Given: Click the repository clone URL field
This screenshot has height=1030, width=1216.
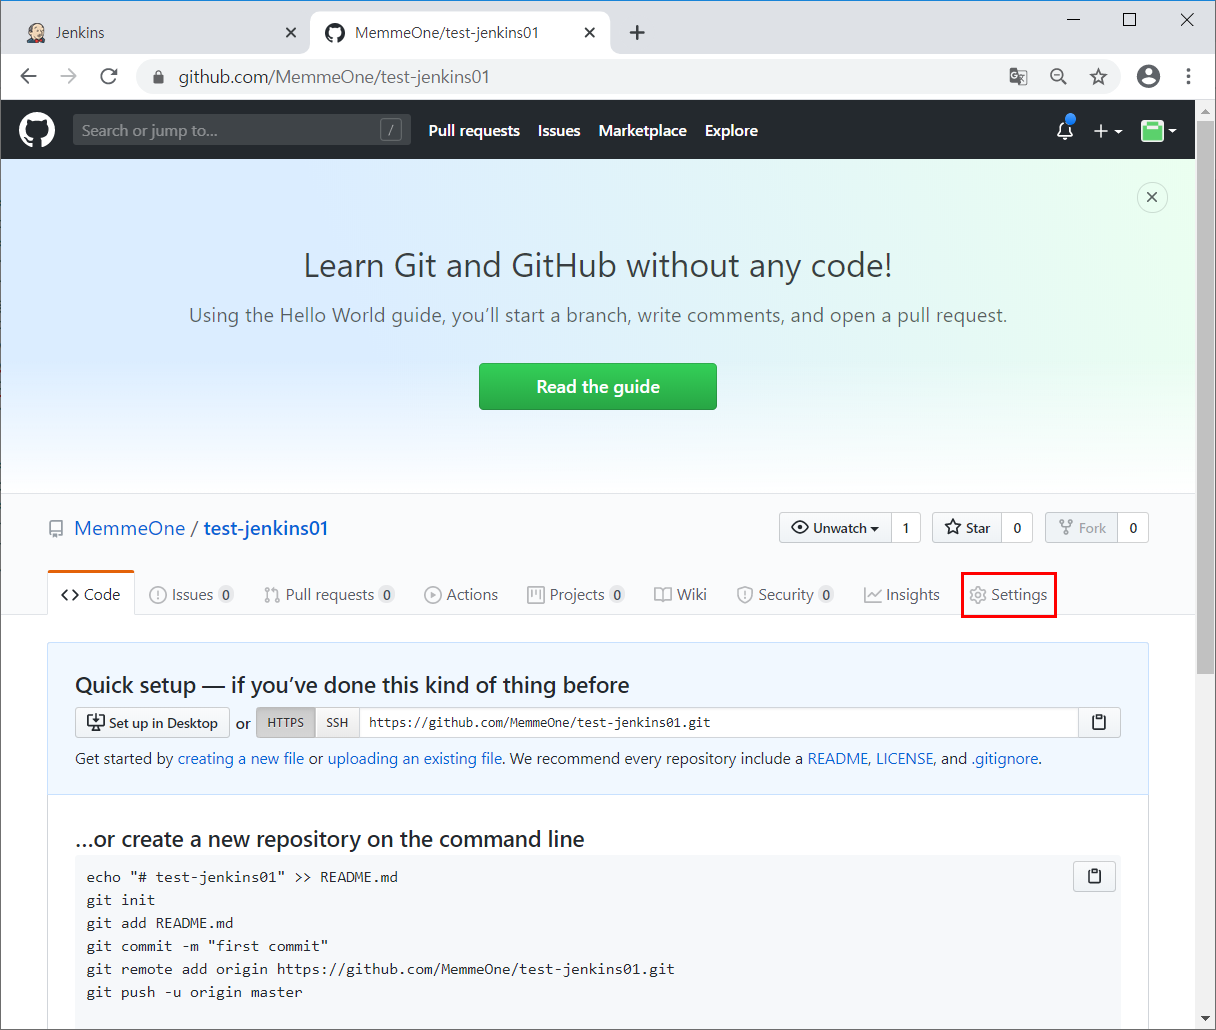Looking at the screenshot, I should [x=719, y=723].
